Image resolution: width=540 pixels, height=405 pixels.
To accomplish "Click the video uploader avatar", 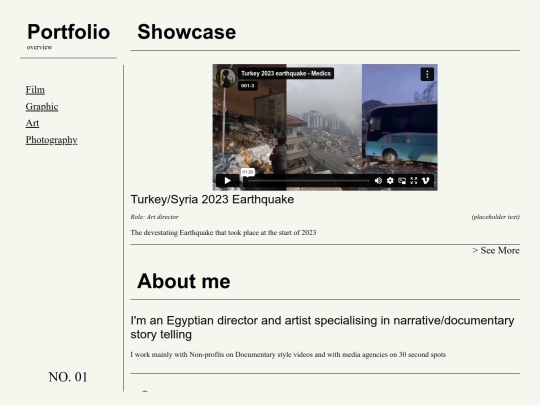I will coord(226,77).
